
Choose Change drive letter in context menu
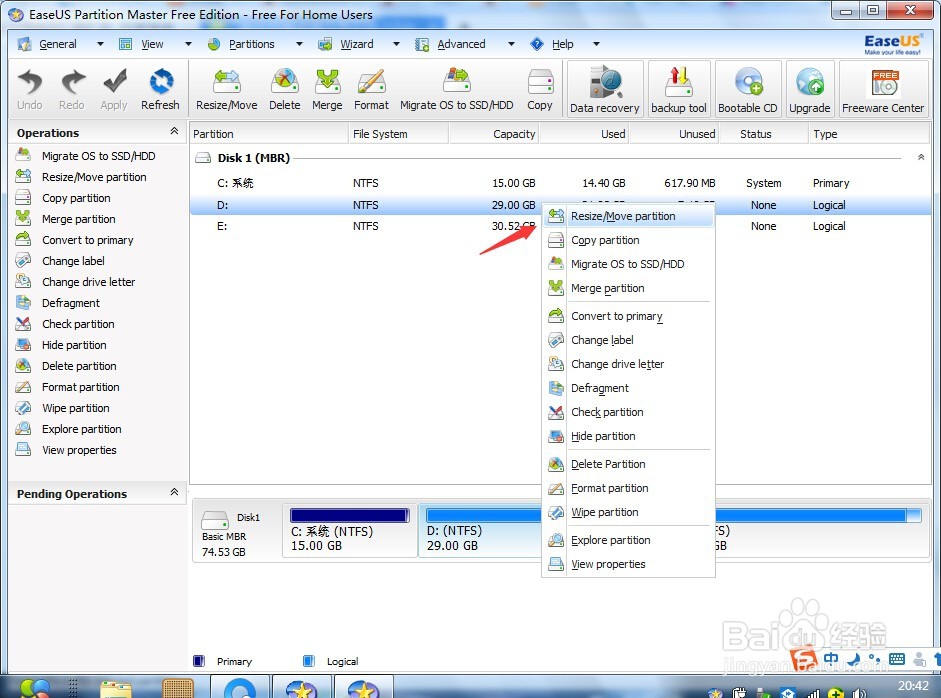(628, 364)
